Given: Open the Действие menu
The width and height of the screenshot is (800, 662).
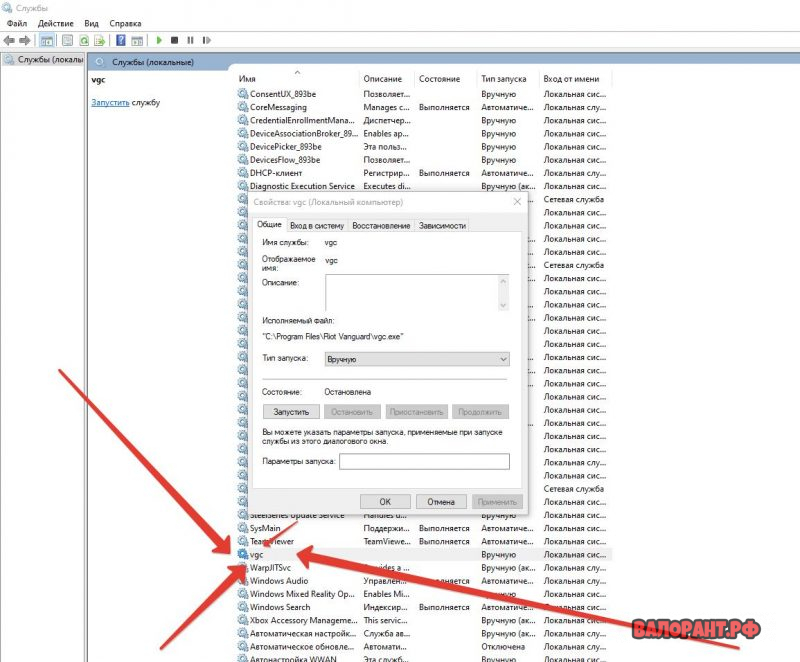Looking at the screenshot, I should pos(56,23).
